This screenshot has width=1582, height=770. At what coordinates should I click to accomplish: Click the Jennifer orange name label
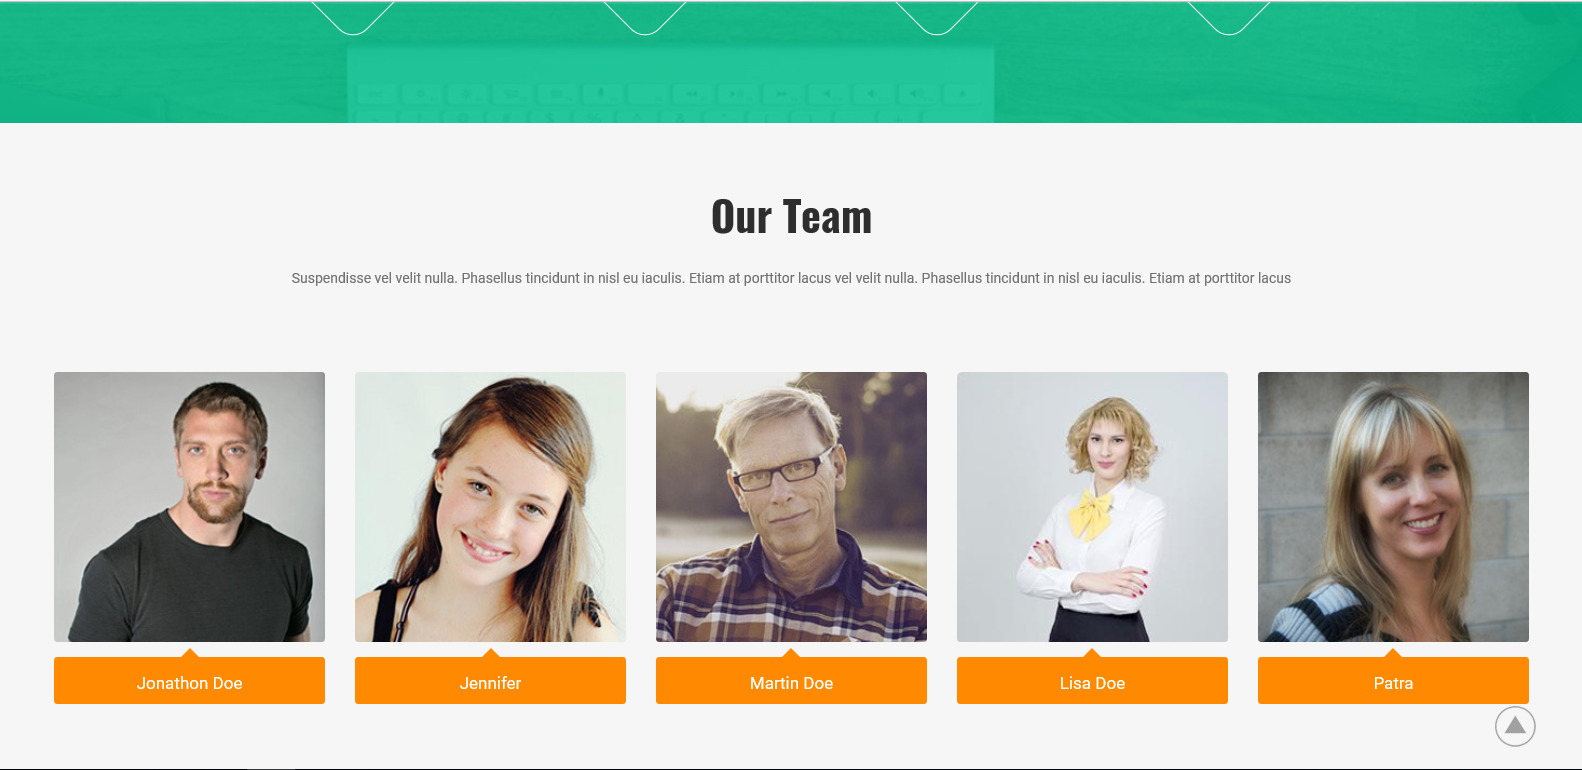(490, 681)
